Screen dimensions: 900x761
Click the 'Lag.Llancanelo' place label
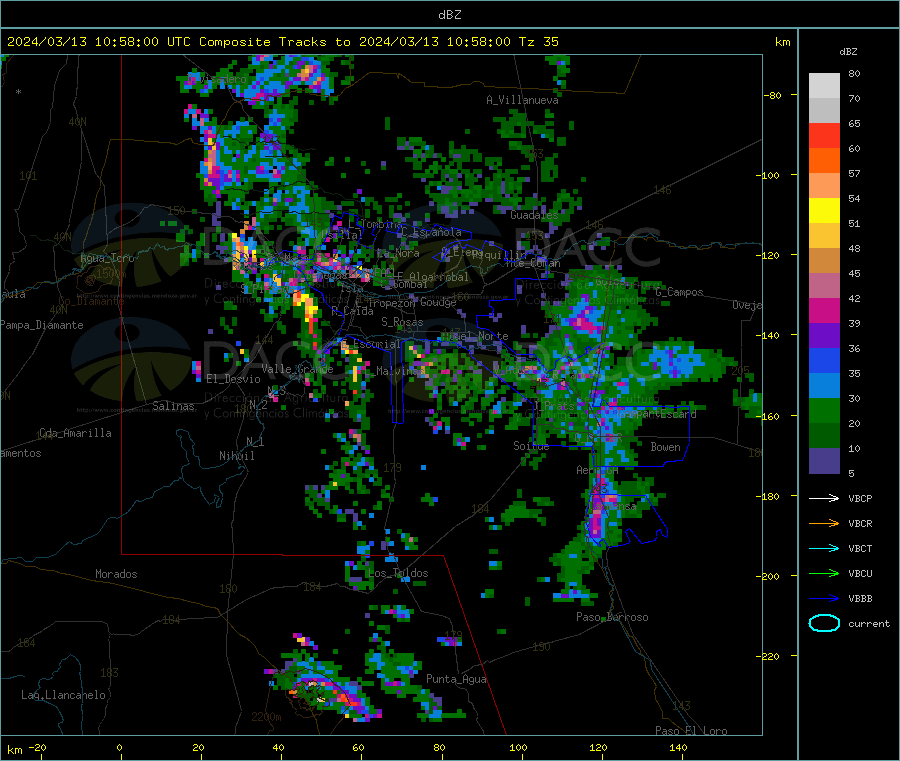63,695
